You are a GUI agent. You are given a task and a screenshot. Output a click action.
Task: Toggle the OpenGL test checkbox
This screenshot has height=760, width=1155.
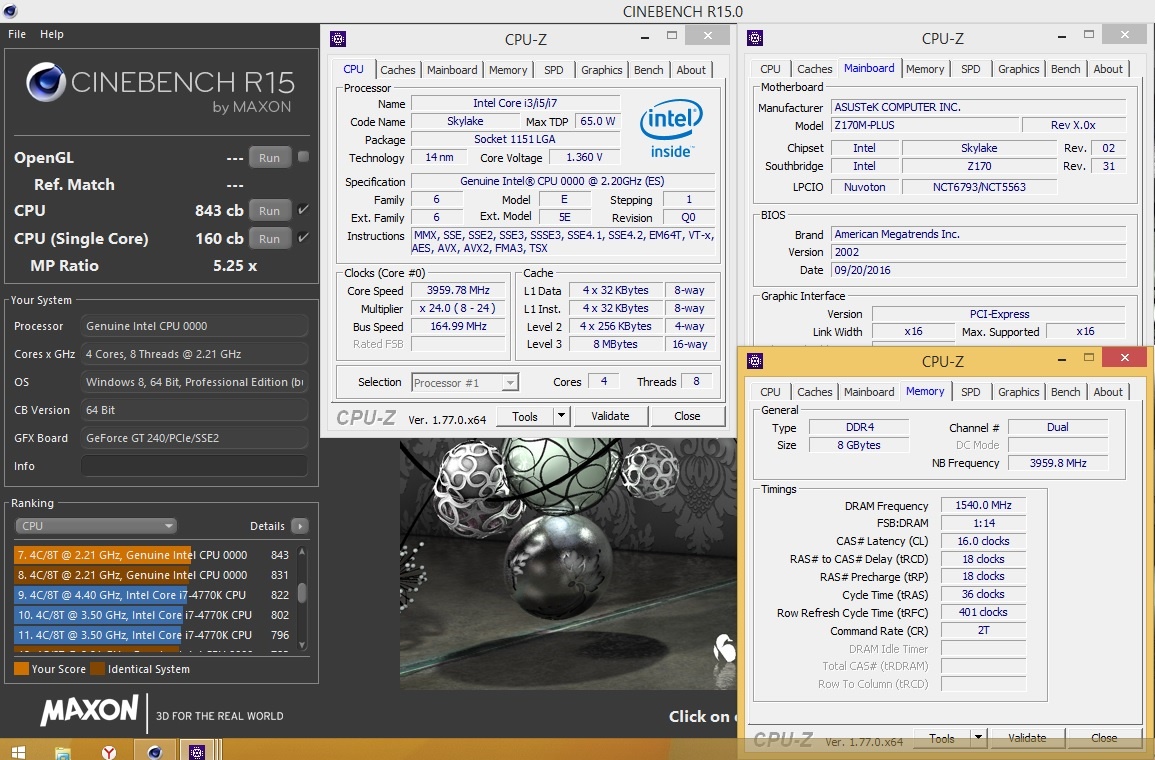click(x=303, y=157)
